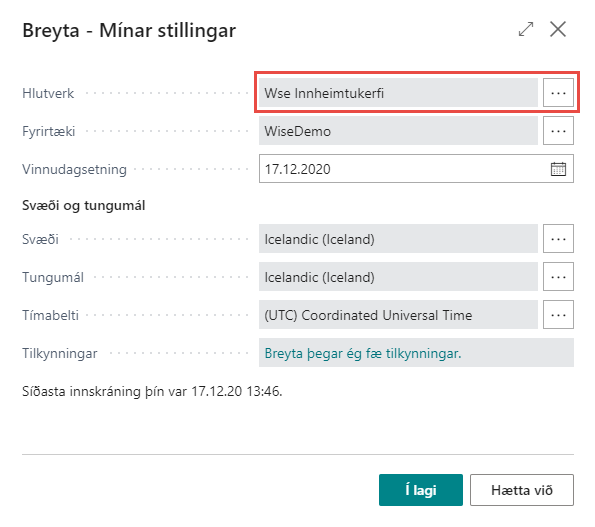
Task: Select the Tungumál Icelandic (Iceland) field
Action: (398, 277)
